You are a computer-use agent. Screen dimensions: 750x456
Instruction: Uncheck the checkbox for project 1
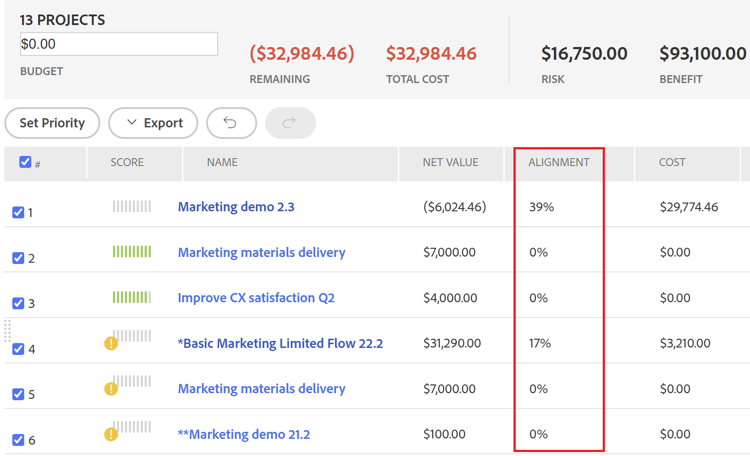[x=18, y=212]
